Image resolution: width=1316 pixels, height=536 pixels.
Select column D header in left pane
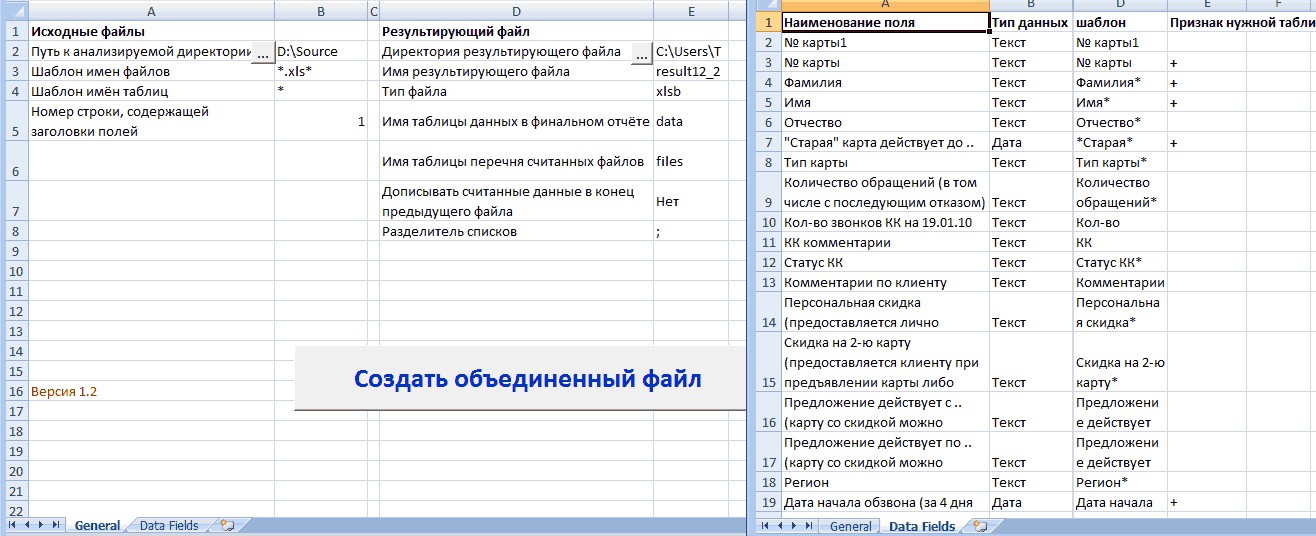tap(516, 11)
